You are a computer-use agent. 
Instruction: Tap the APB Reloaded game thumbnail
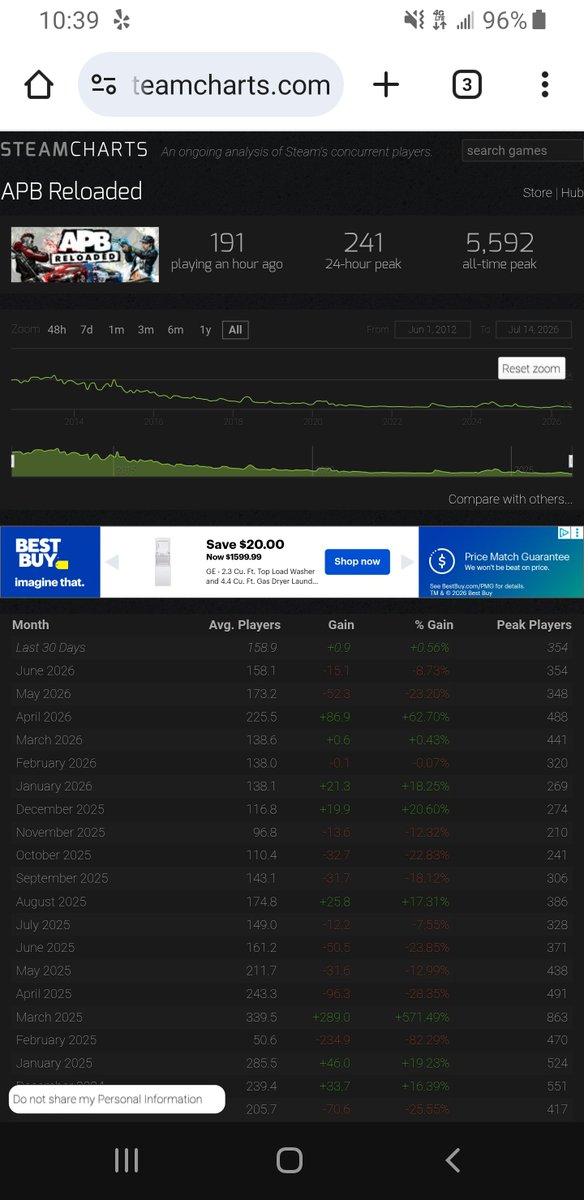85,255
